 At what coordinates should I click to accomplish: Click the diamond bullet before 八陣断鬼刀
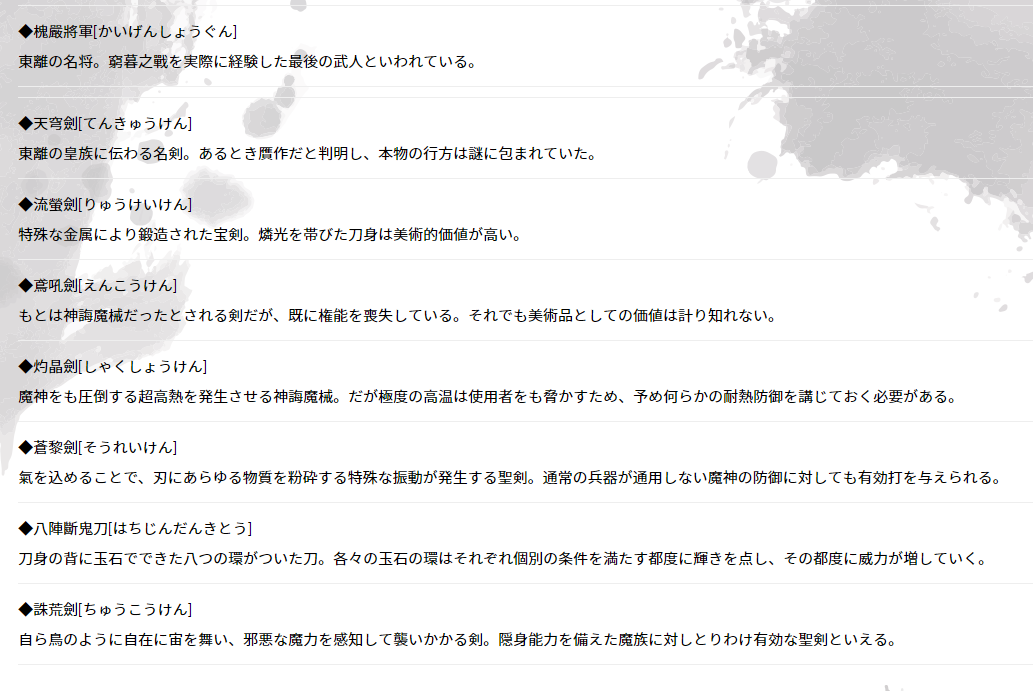pyautogui.click(x=26, y=528)
